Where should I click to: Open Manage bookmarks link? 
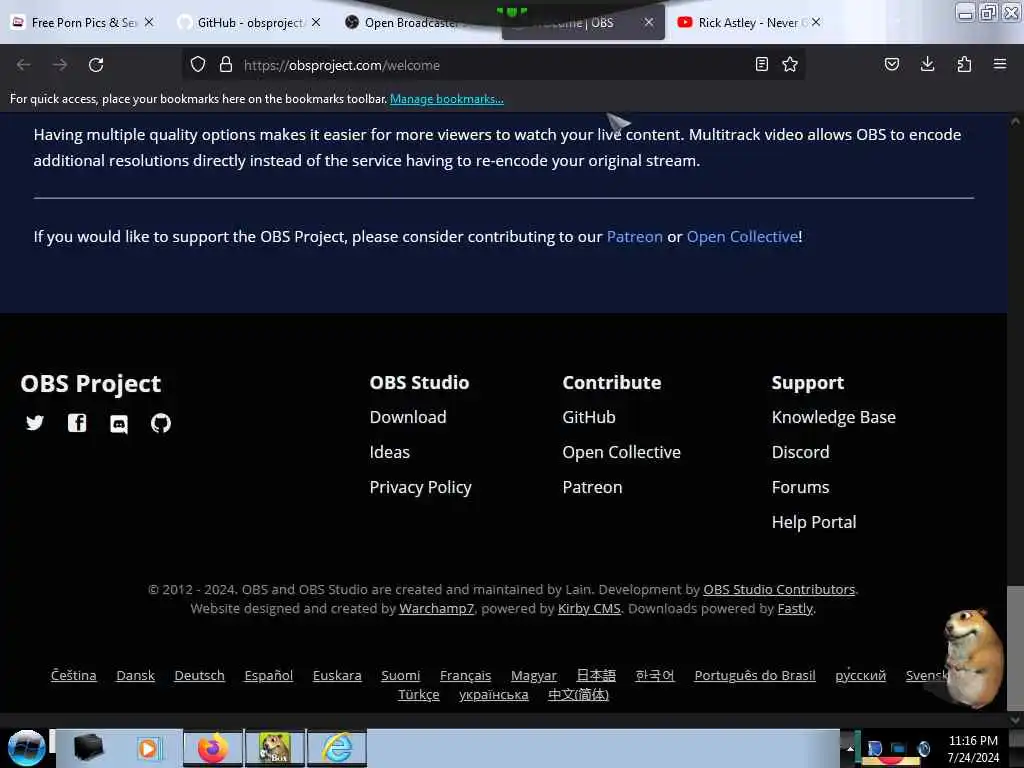tap(447, 99)
